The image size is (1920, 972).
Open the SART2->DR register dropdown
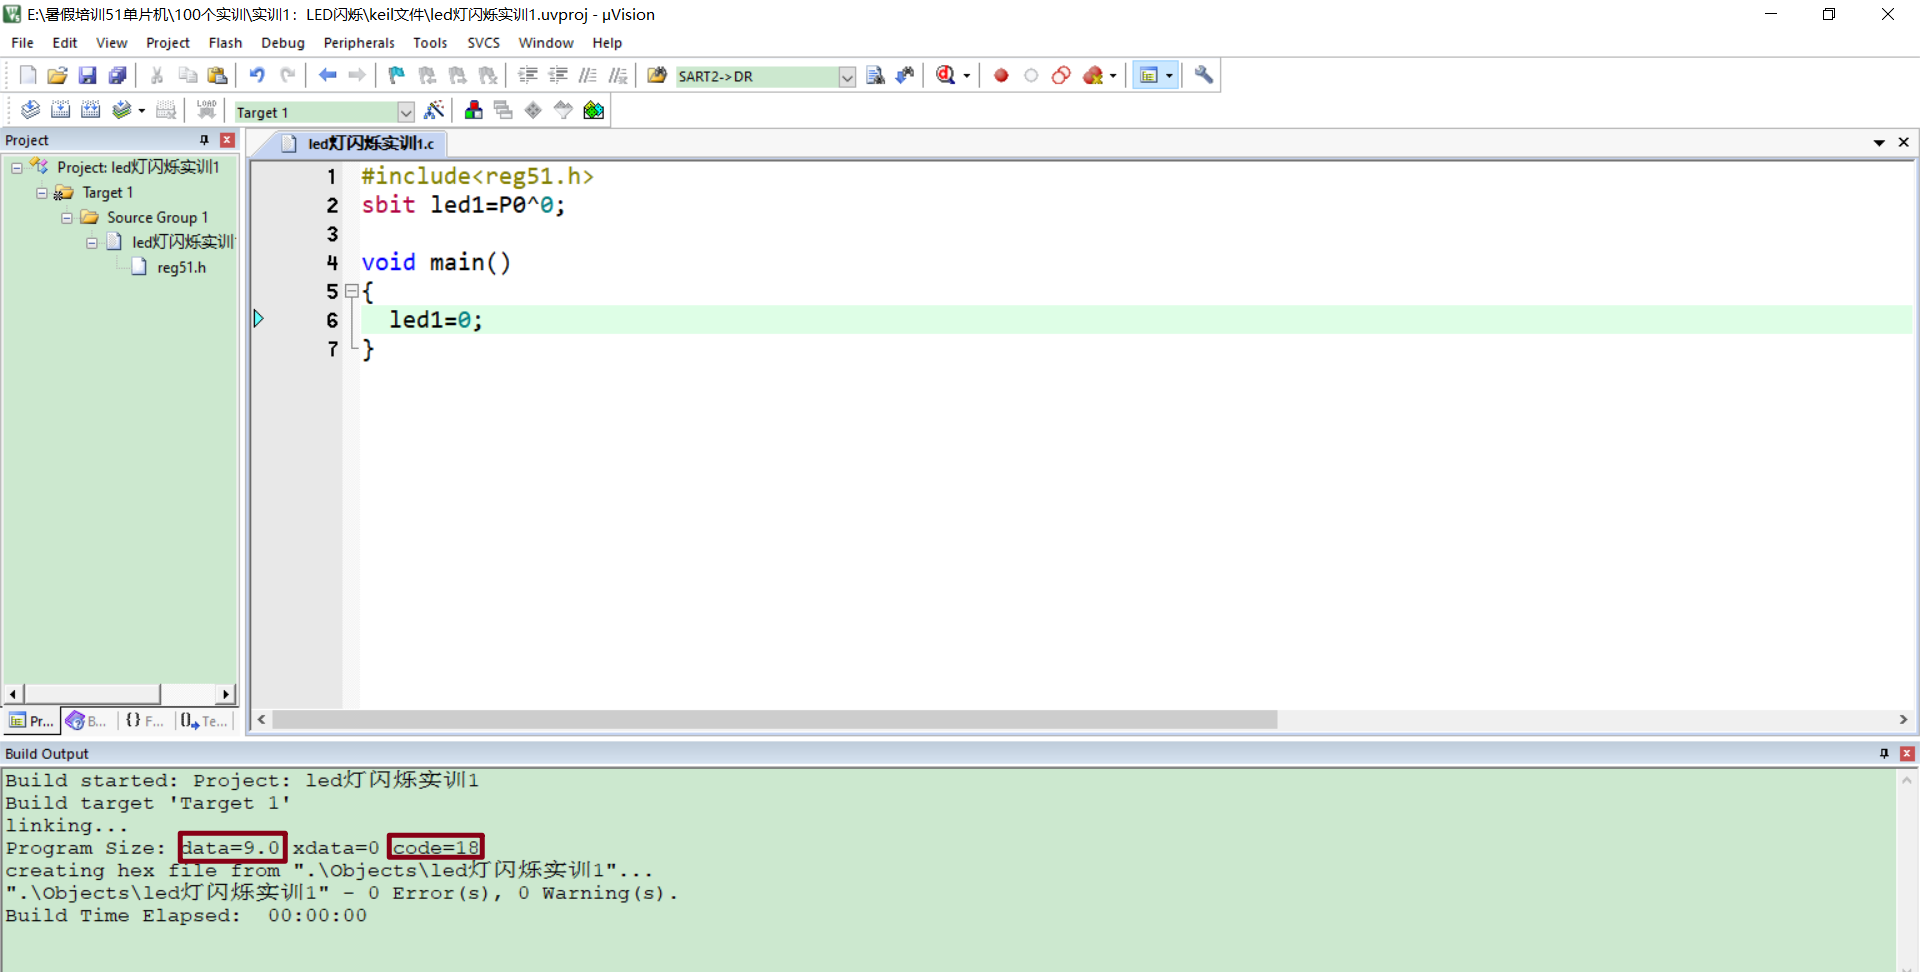tap(847, 76)
